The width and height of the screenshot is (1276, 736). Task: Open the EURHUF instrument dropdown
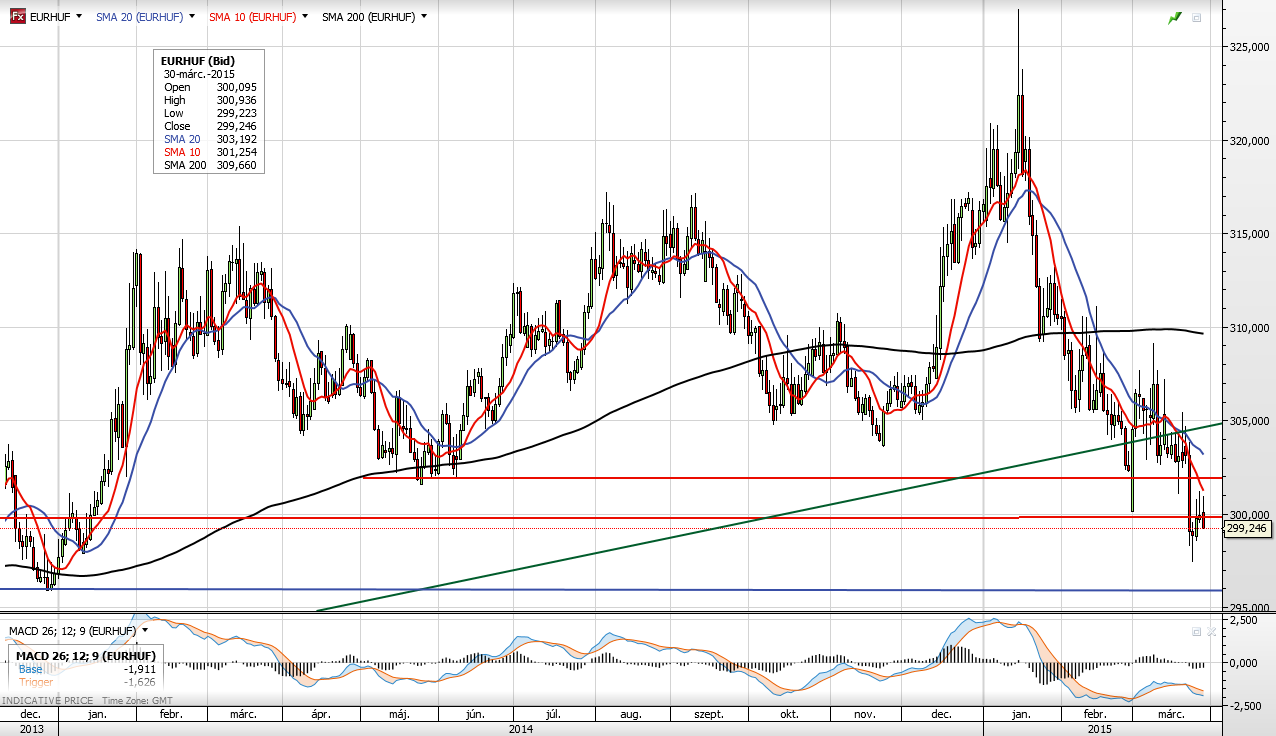point(78,17)
